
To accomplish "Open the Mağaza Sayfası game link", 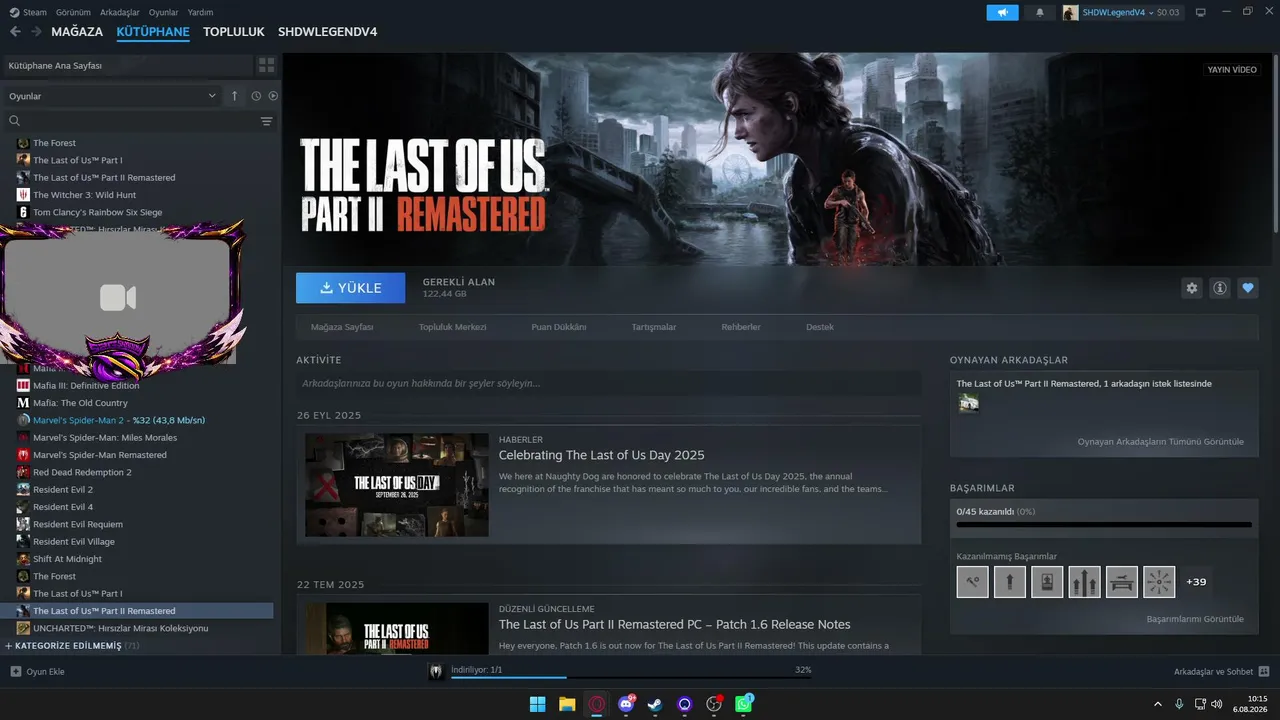I will (x=342, y=327).
